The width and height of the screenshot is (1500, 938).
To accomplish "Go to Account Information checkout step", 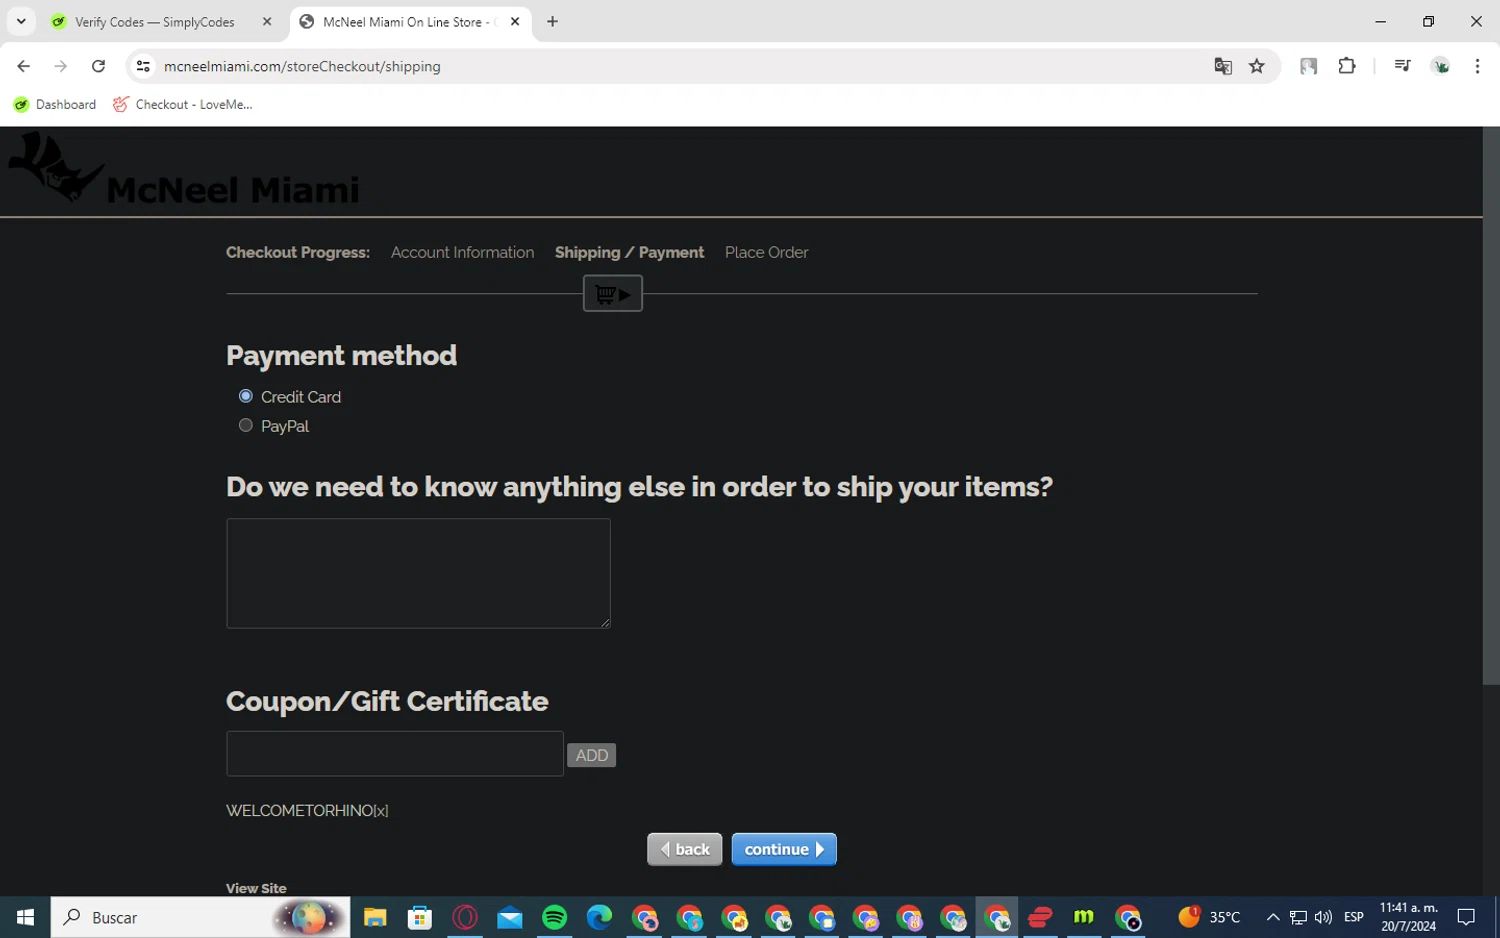I will (462, 253).
